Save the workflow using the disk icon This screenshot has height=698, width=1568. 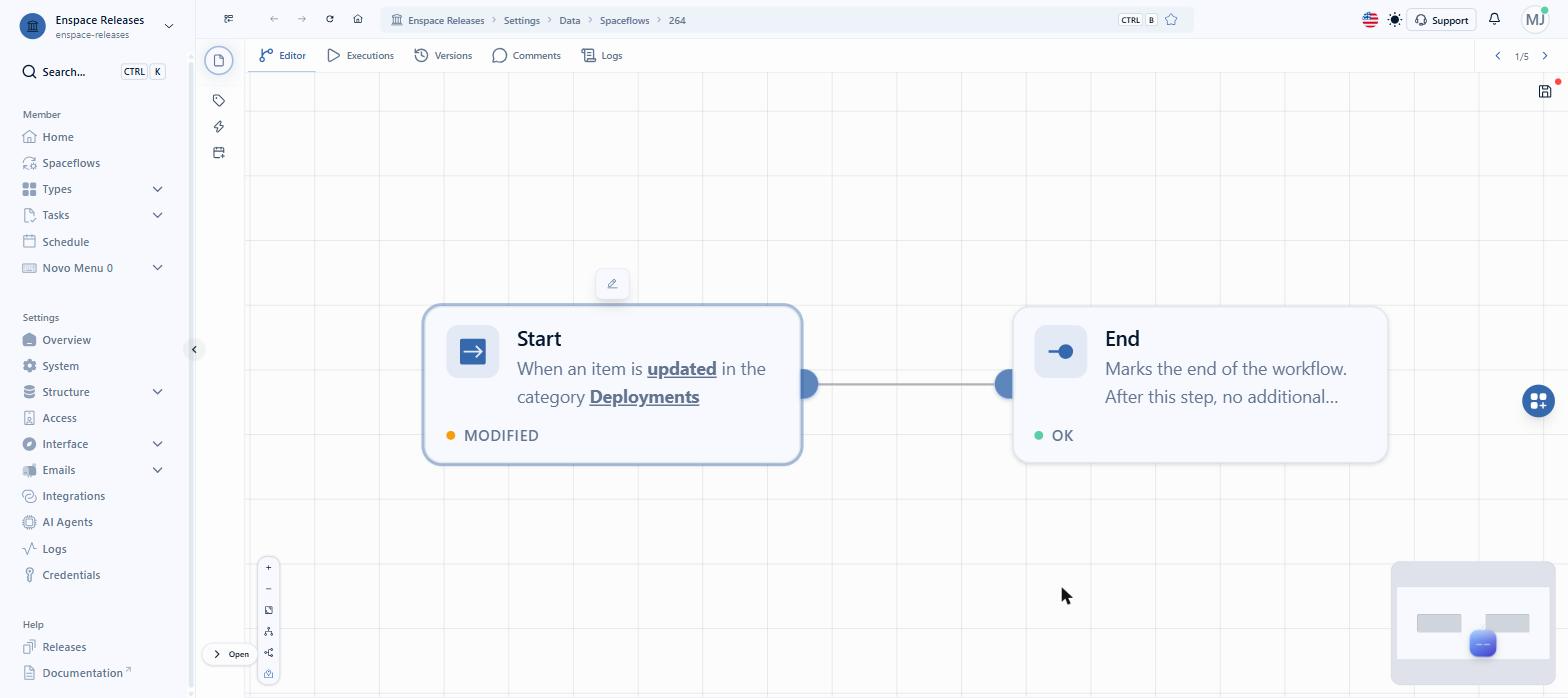pos(1545,91)
